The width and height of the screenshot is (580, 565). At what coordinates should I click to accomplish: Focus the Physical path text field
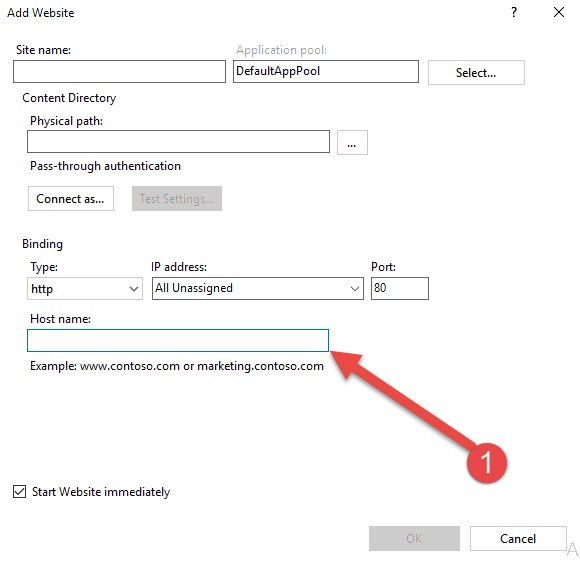(178, 141)
